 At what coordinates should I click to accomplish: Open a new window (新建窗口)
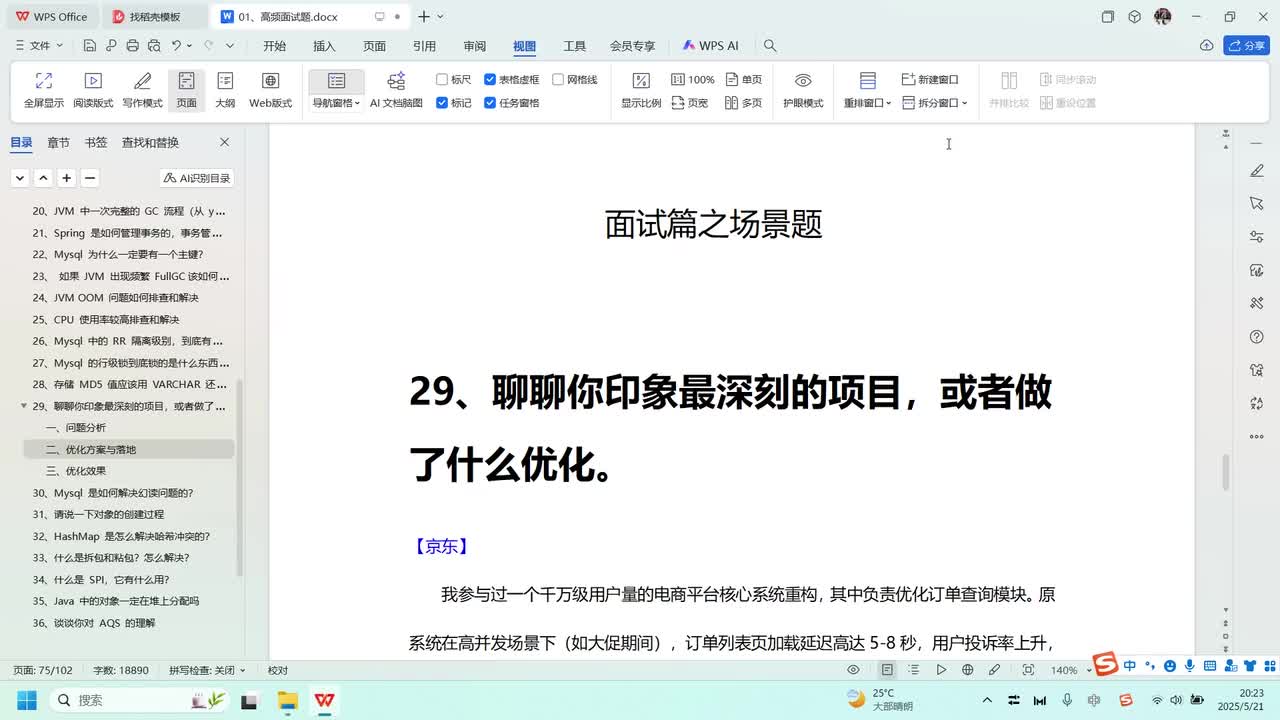pyautogui.click(x=930, y=79)
